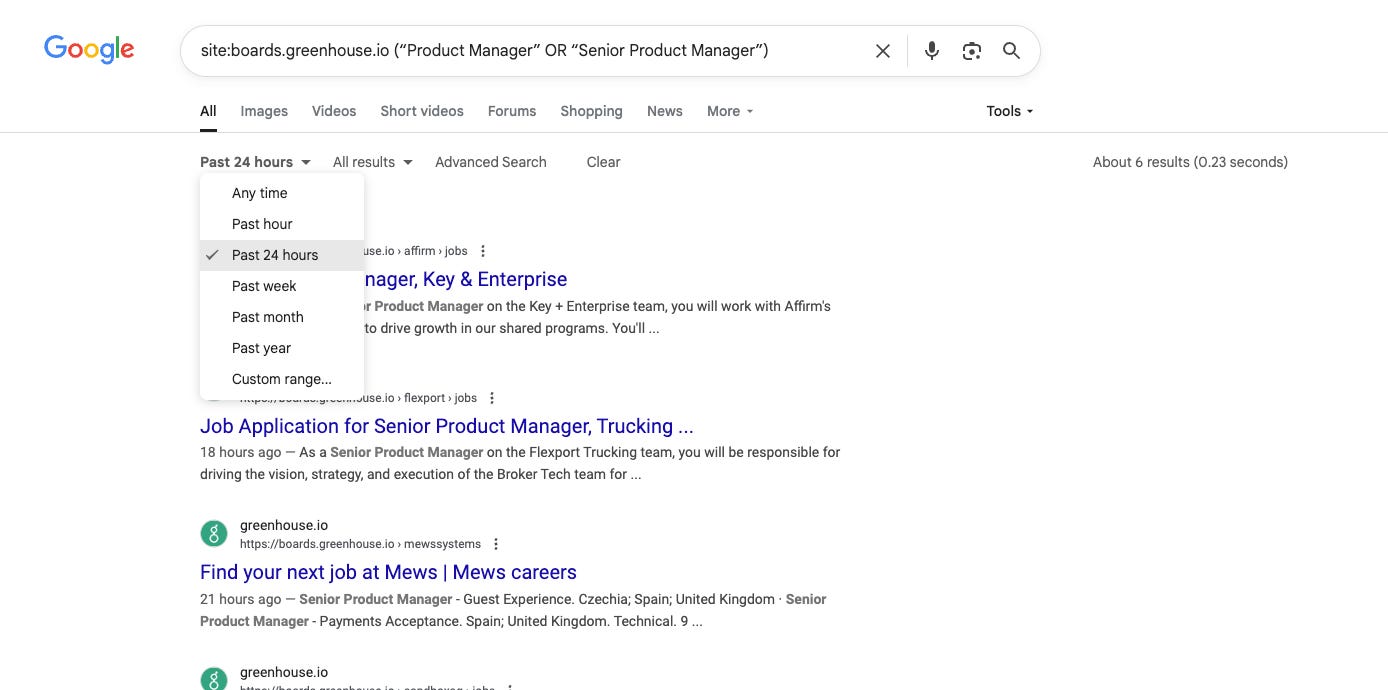The image size is (1388, 690).
Task: Select checked Past 24 hours option
Action: pyautogui.click(x=282, y=255)
